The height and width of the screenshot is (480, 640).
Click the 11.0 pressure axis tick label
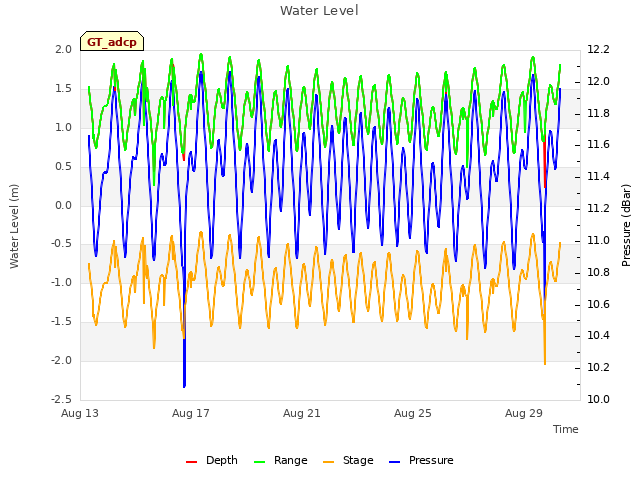598,240
